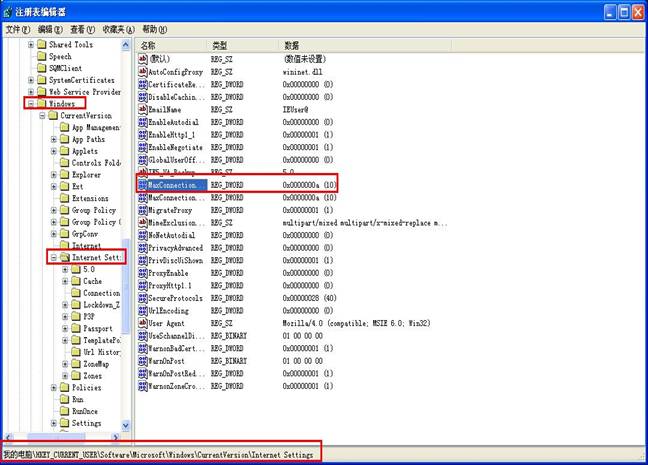The image size is (648, 465).
Task: Sort values by the 名称 column header
Action: pyautogui.click(x=170, y=46)
